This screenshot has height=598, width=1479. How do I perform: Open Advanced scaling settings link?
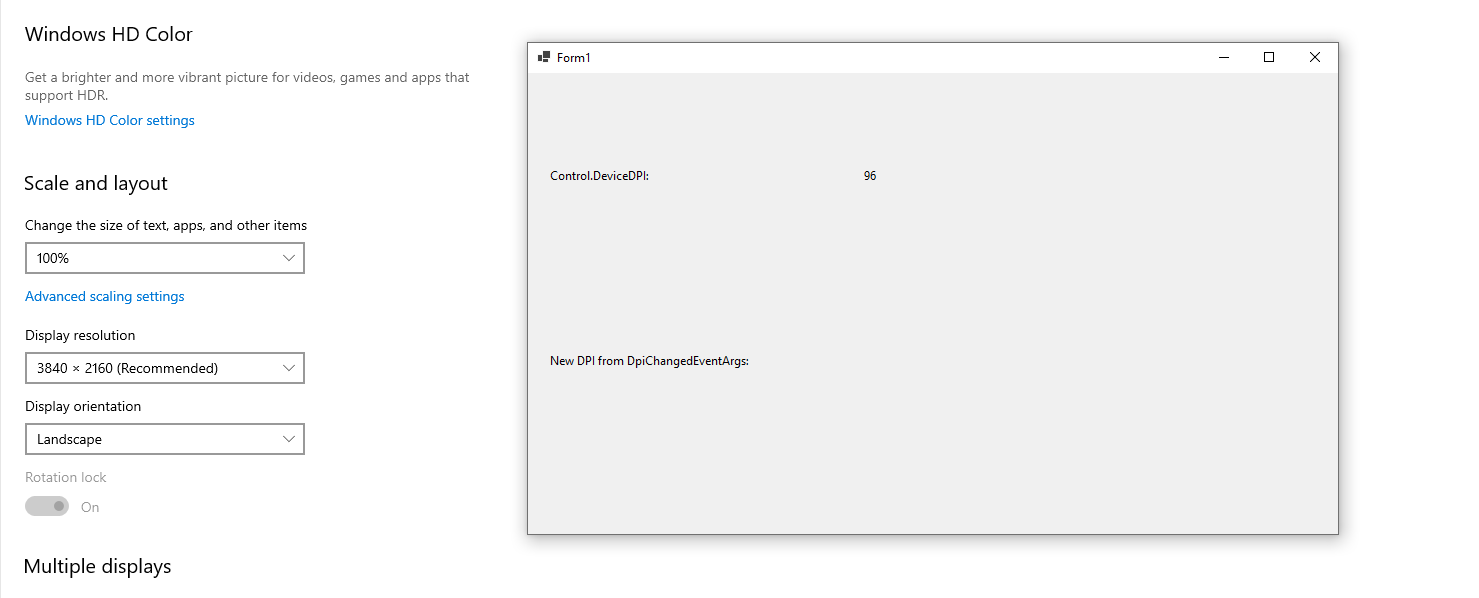click(105, 296)
